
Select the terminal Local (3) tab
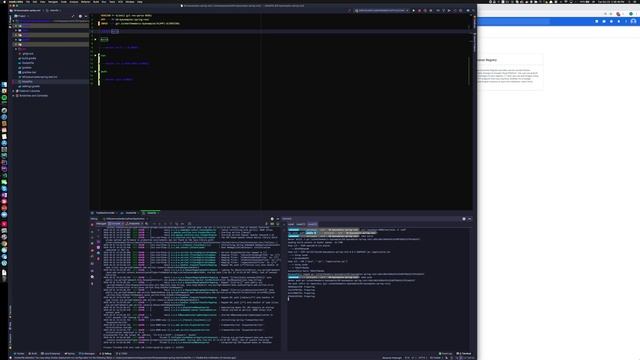click(x=312, y=224)
